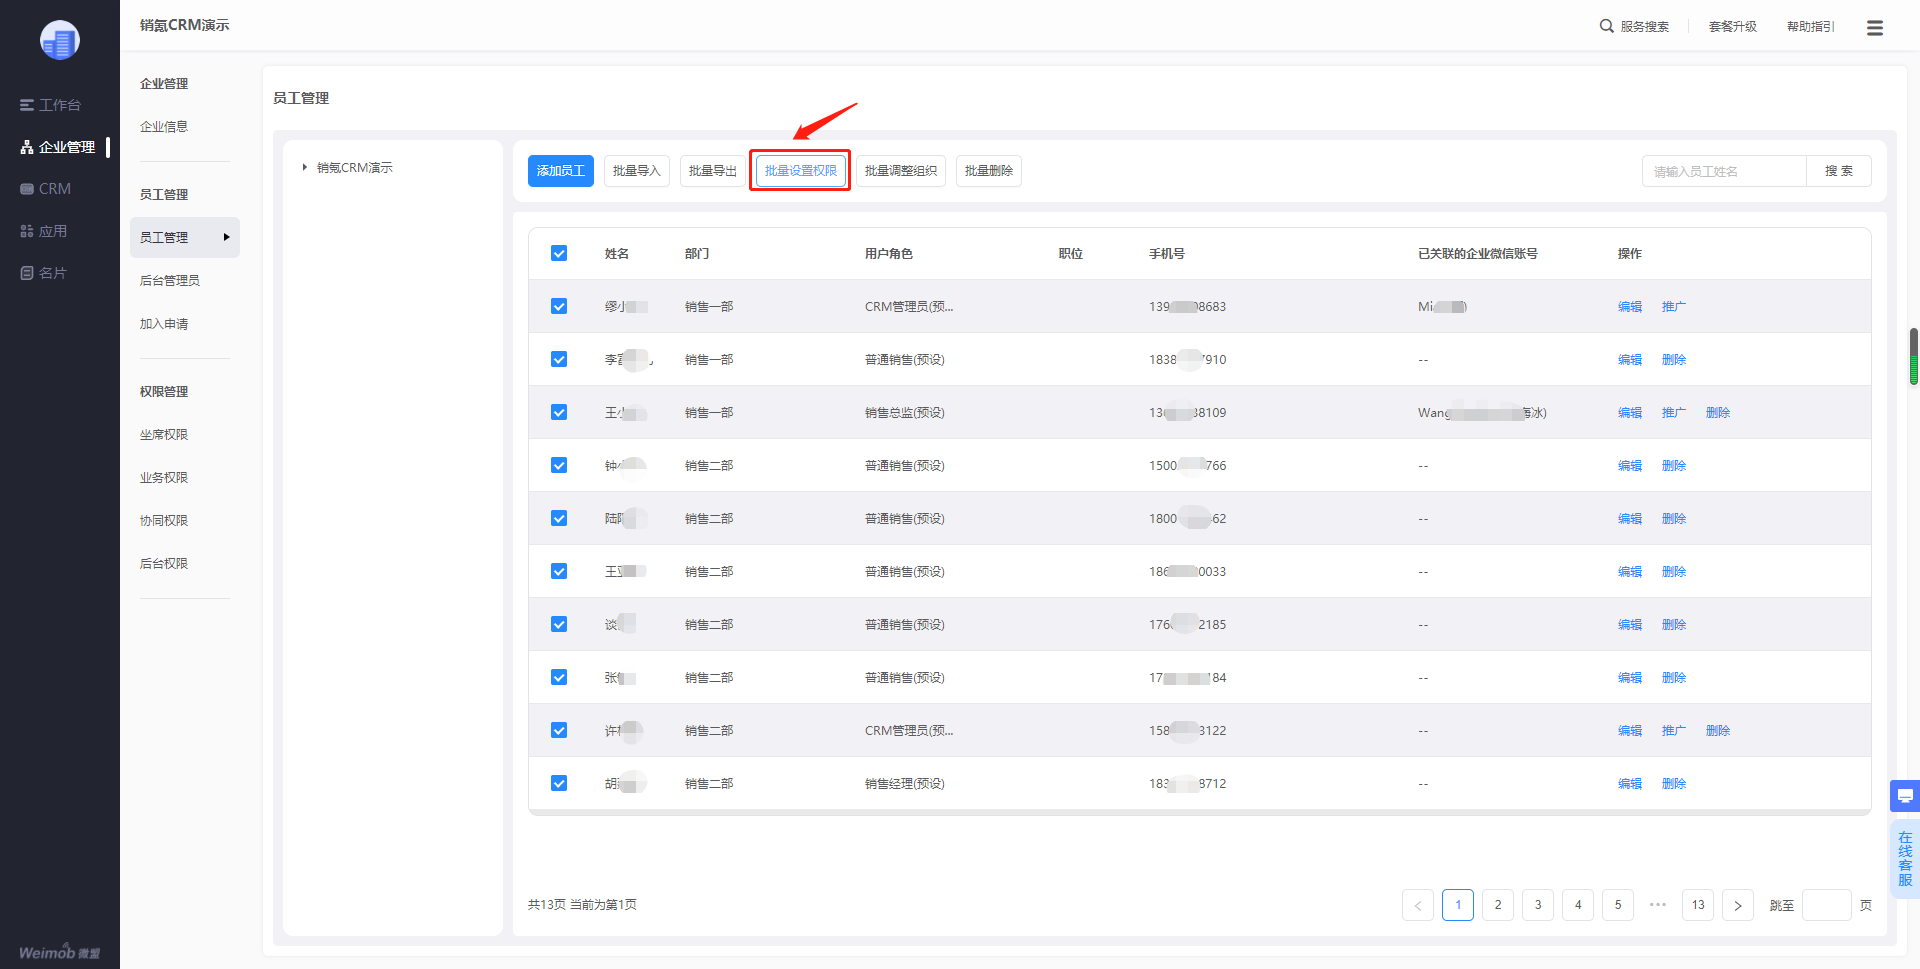Open 业务权限 in the side menu
Viewport: 1920px width, 969px height.
(164, 478)
